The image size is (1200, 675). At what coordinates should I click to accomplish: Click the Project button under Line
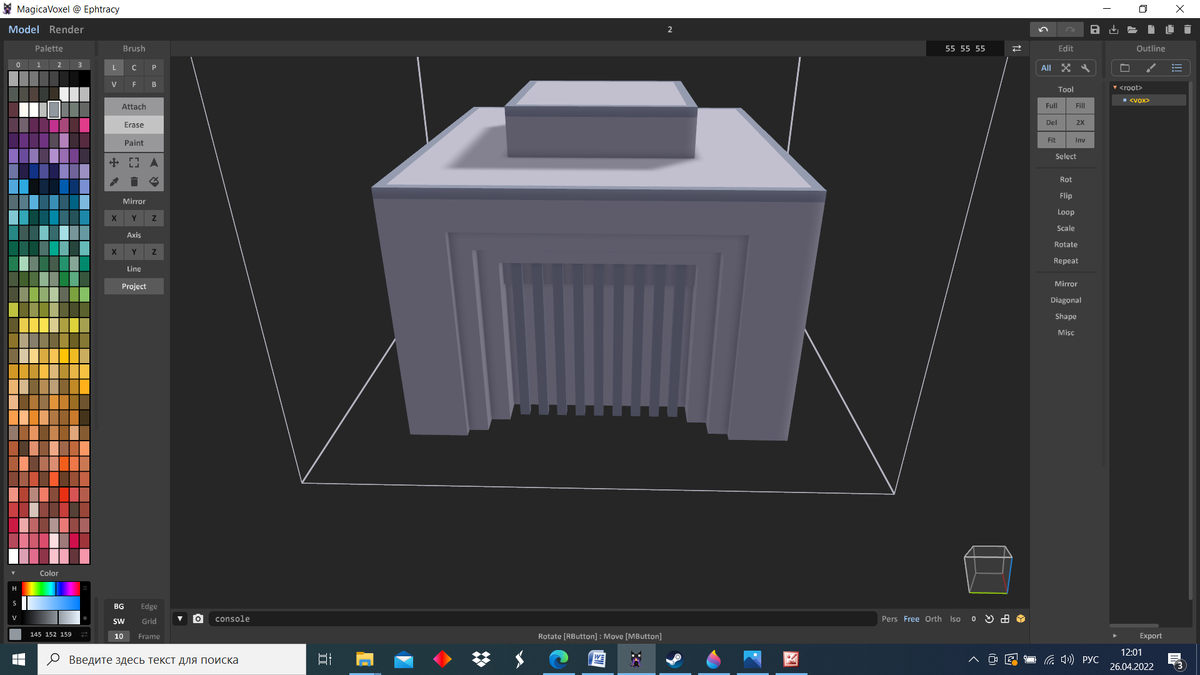pyautogui.click(x=134, y=286)
